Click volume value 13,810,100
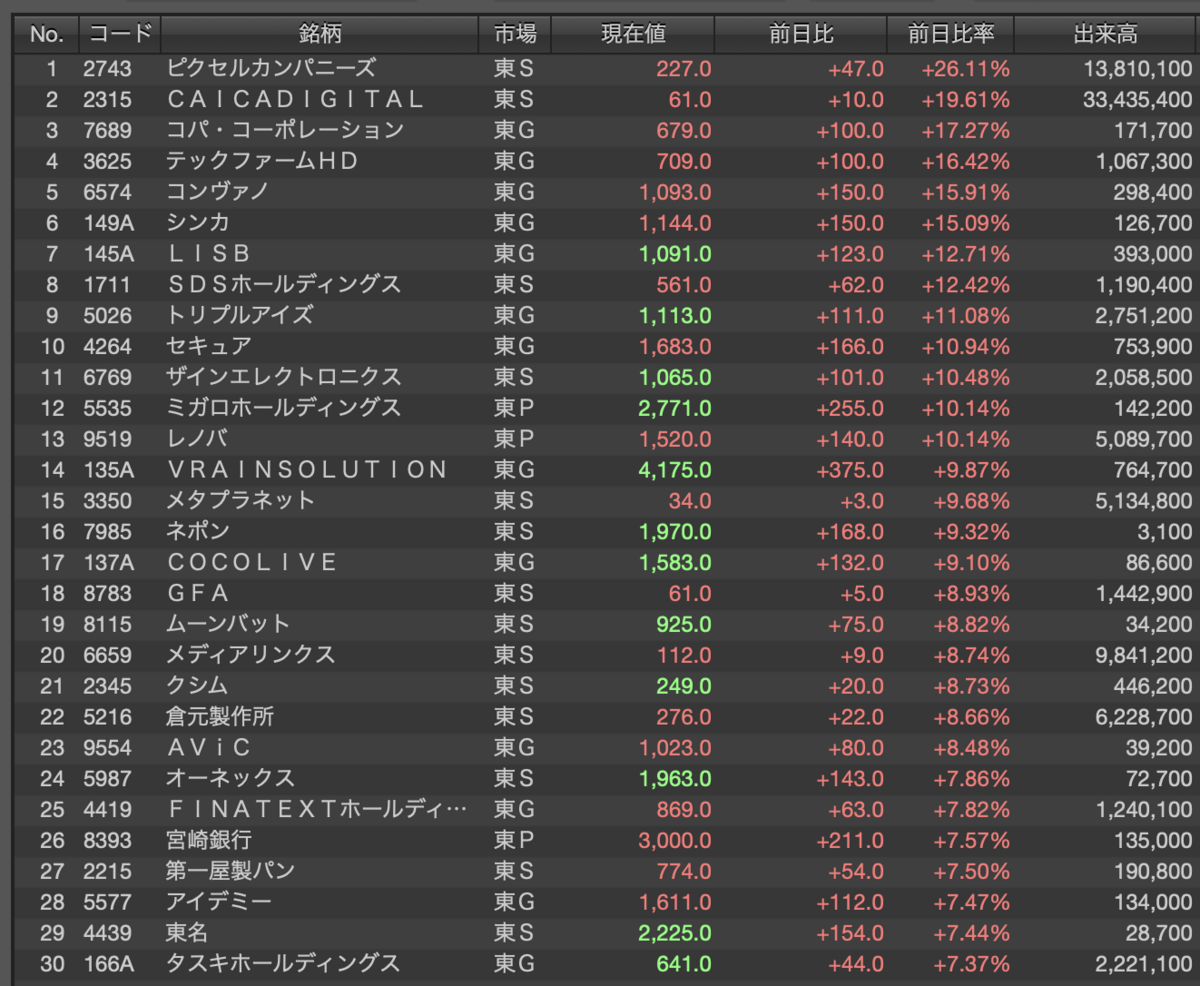Viewport: 1200px width, 986px height. (1137, 68)
